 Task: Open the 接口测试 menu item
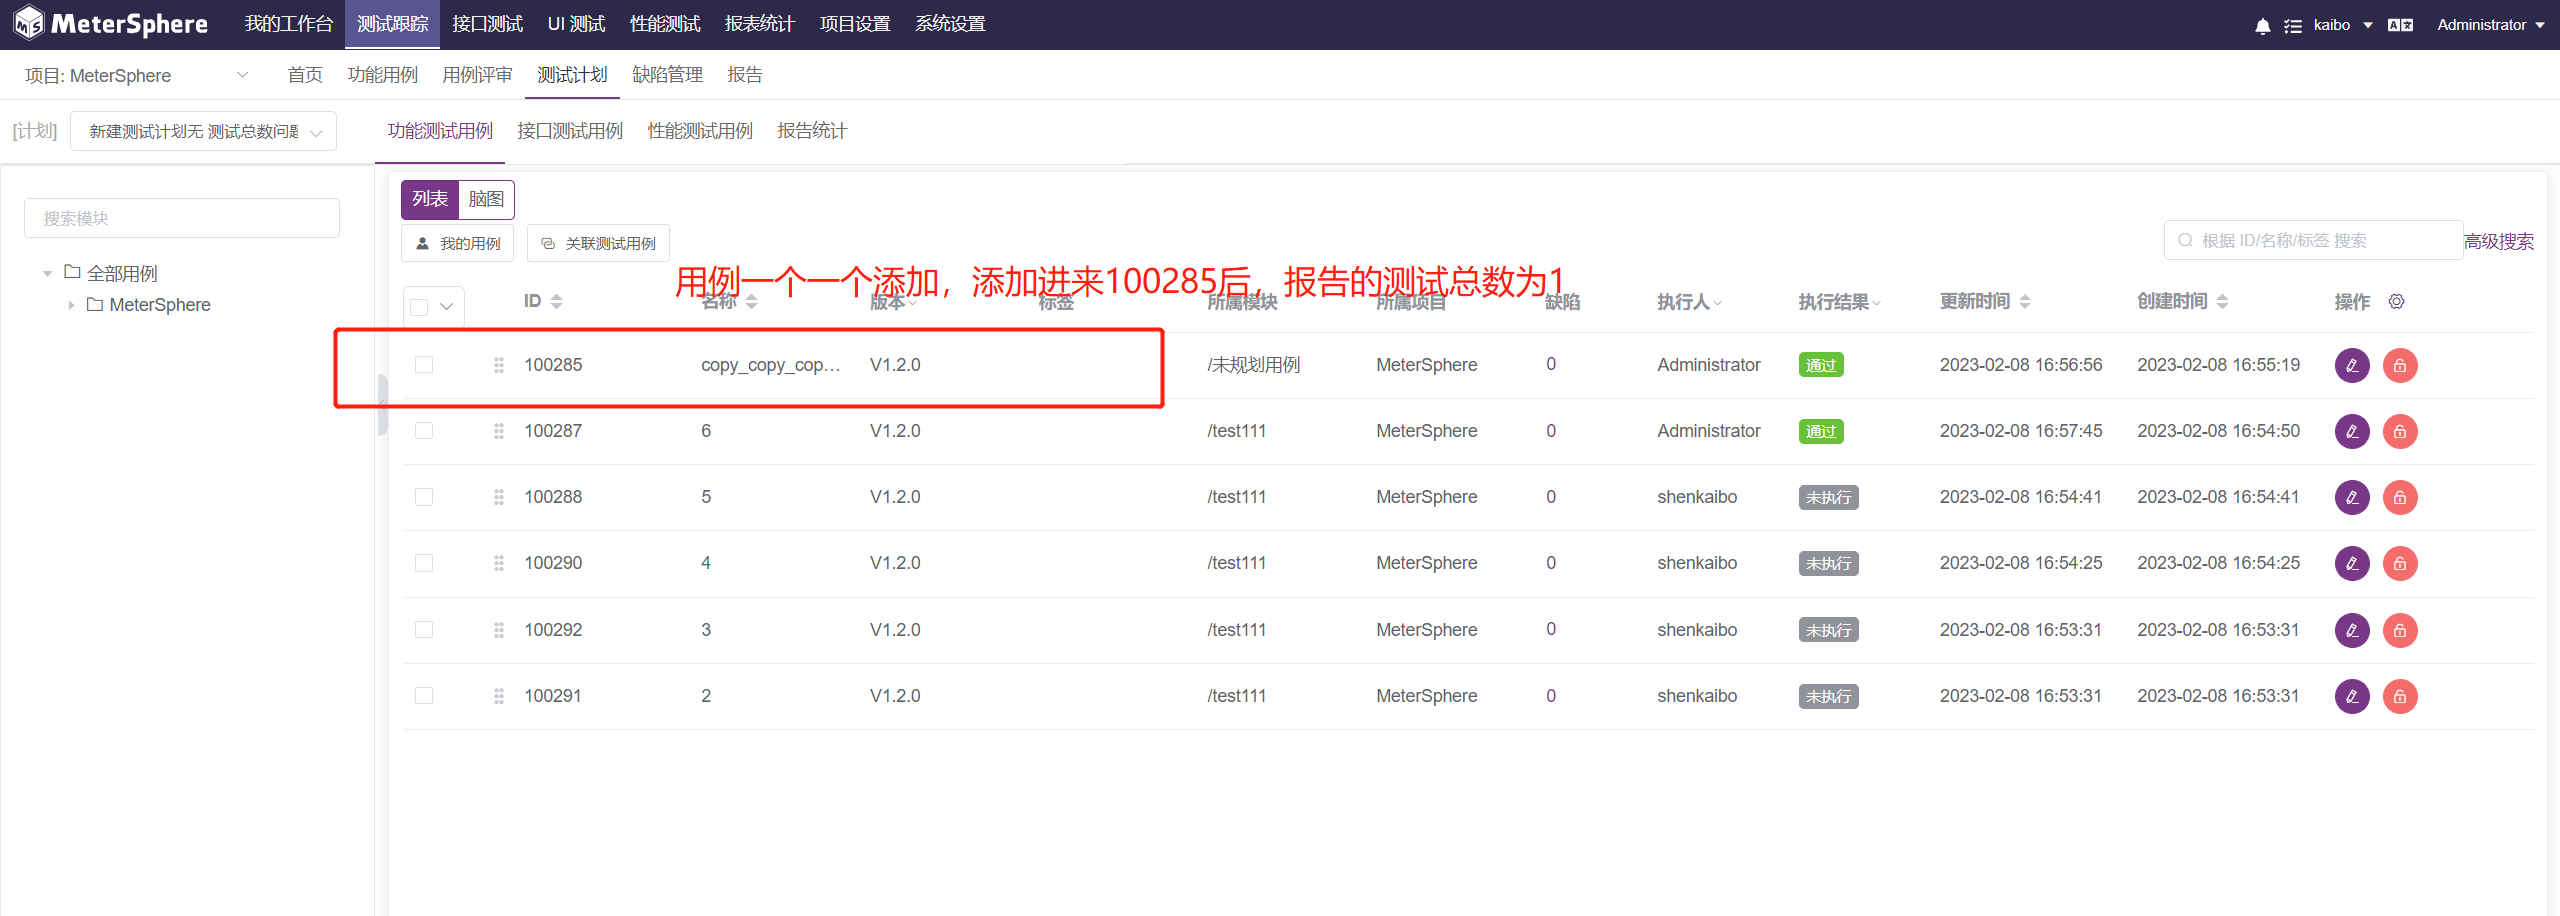point(487,23)
